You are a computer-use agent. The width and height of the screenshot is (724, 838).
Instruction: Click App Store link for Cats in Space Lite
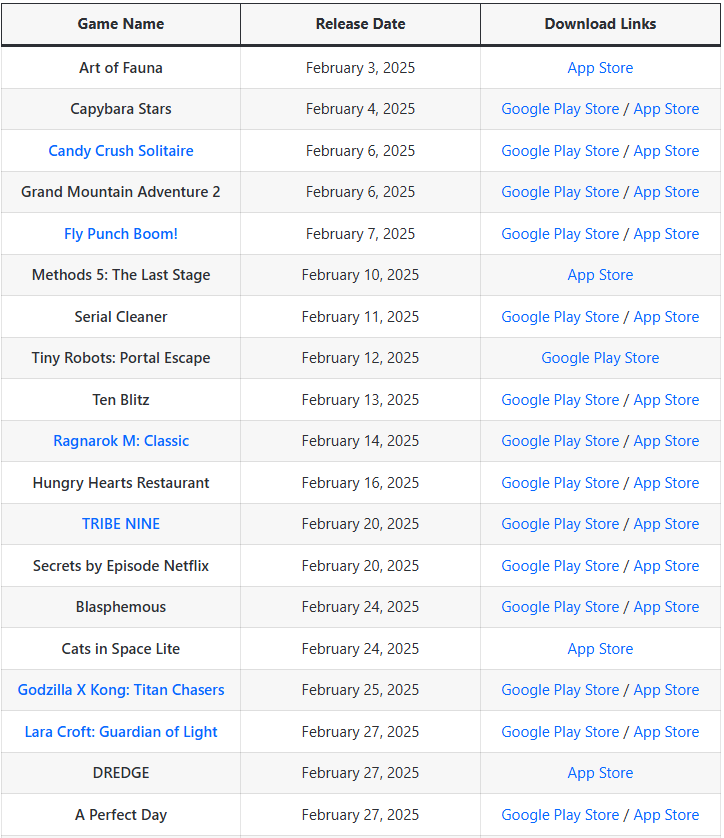coord(600,649)
